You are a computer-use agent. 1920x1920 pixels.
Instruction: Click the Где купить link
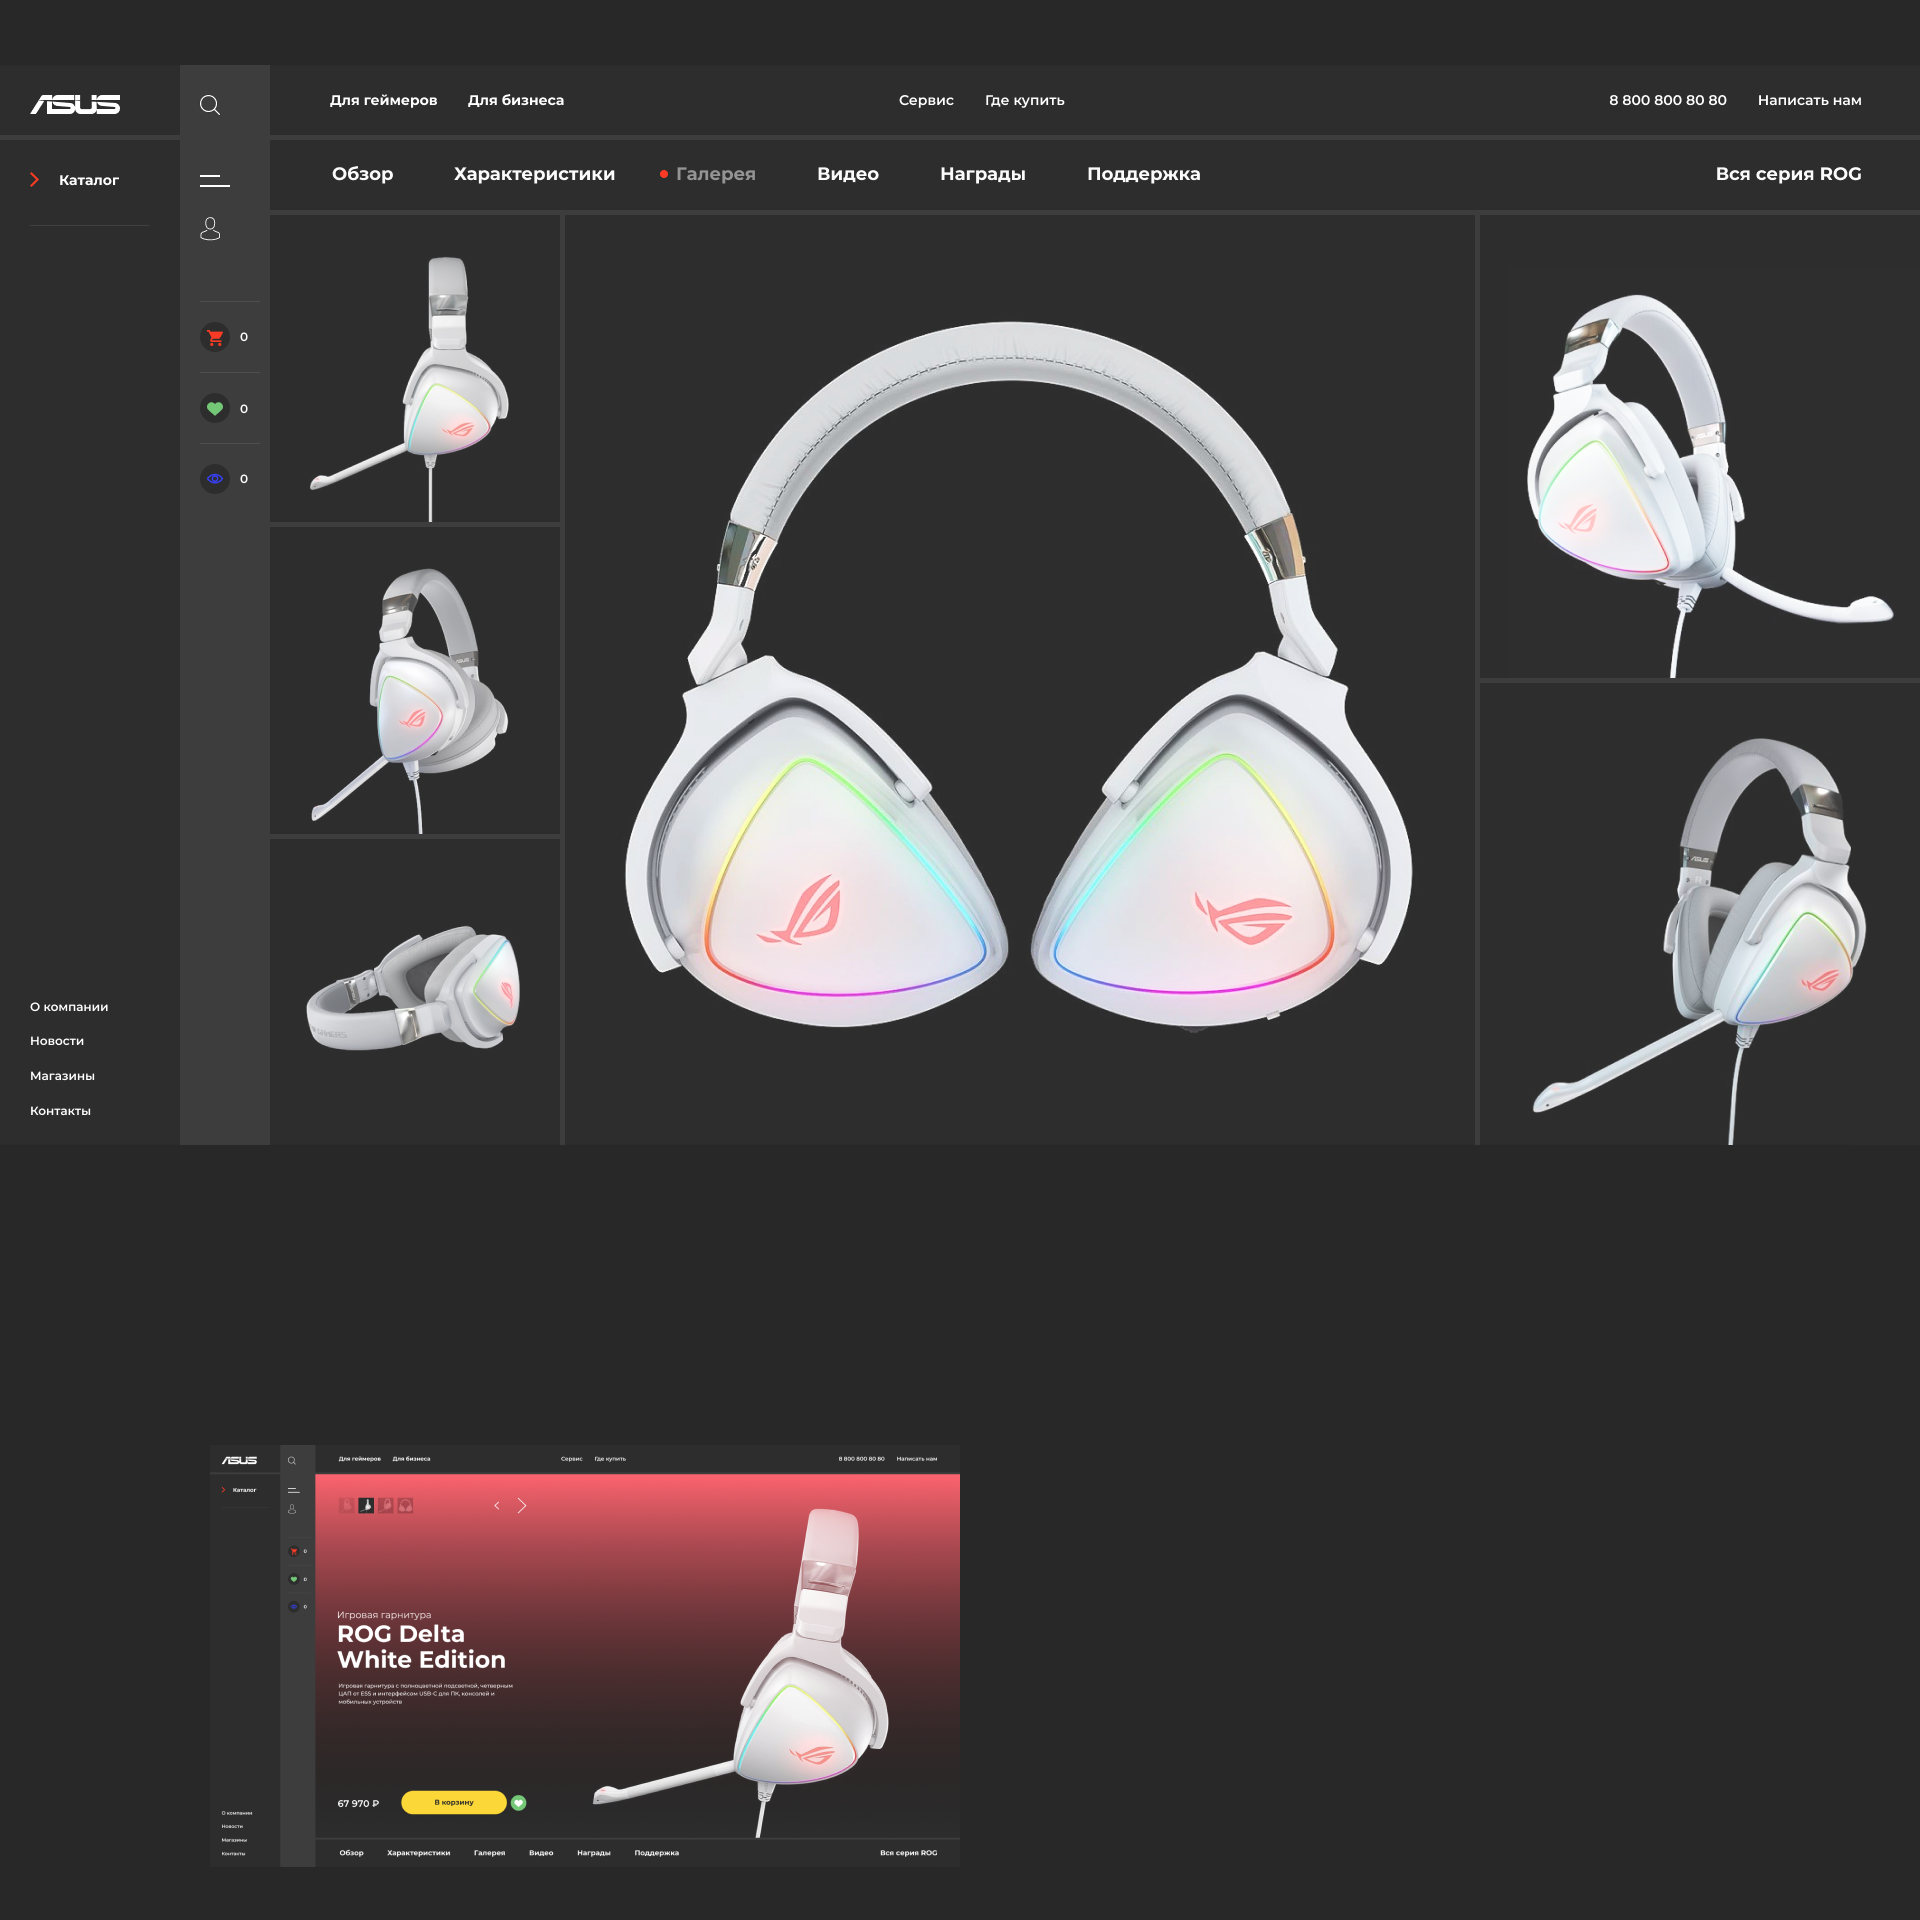click(1024, 100)
